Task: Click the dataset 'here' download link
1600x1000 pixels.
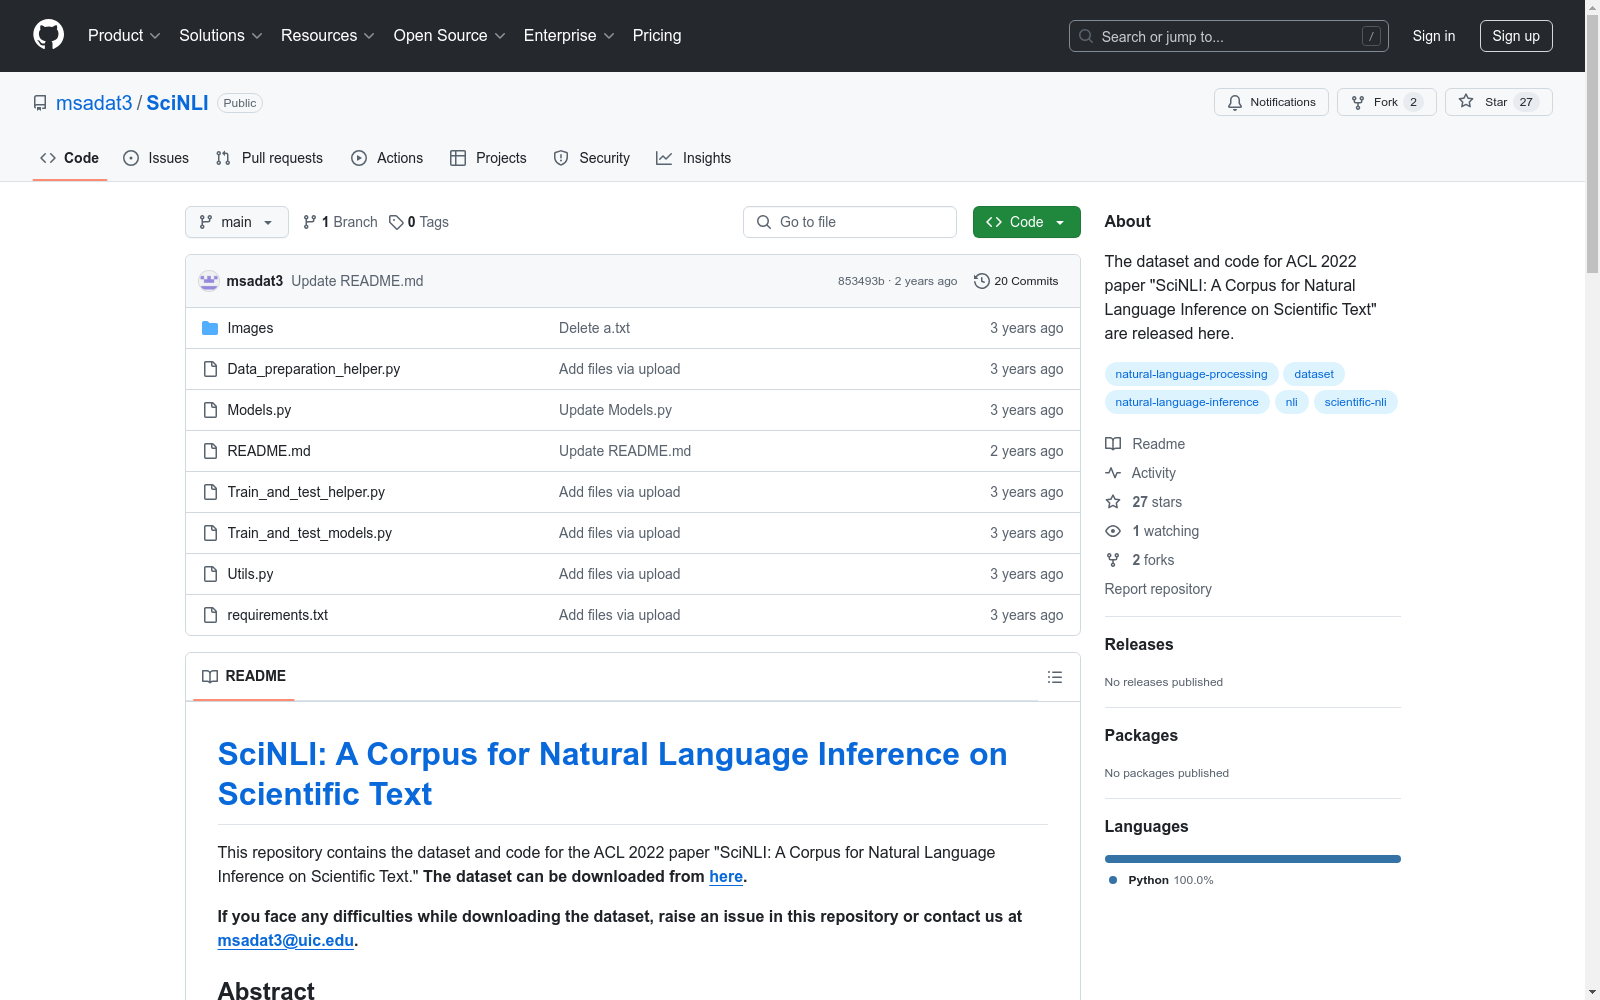Action: [x=726, y=877]
